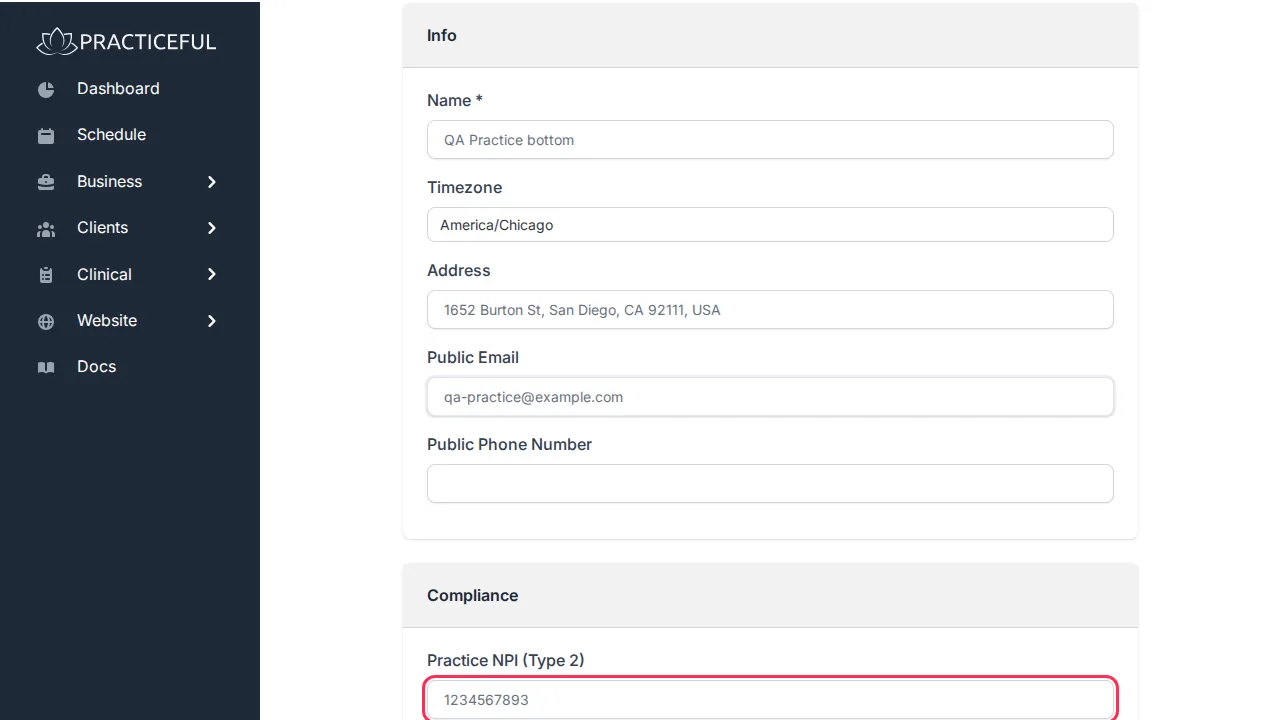Image resolution: width=1280 pixels, height=720 pixels.
Task: Click the Timezone field label
Action: pos(464,187)
